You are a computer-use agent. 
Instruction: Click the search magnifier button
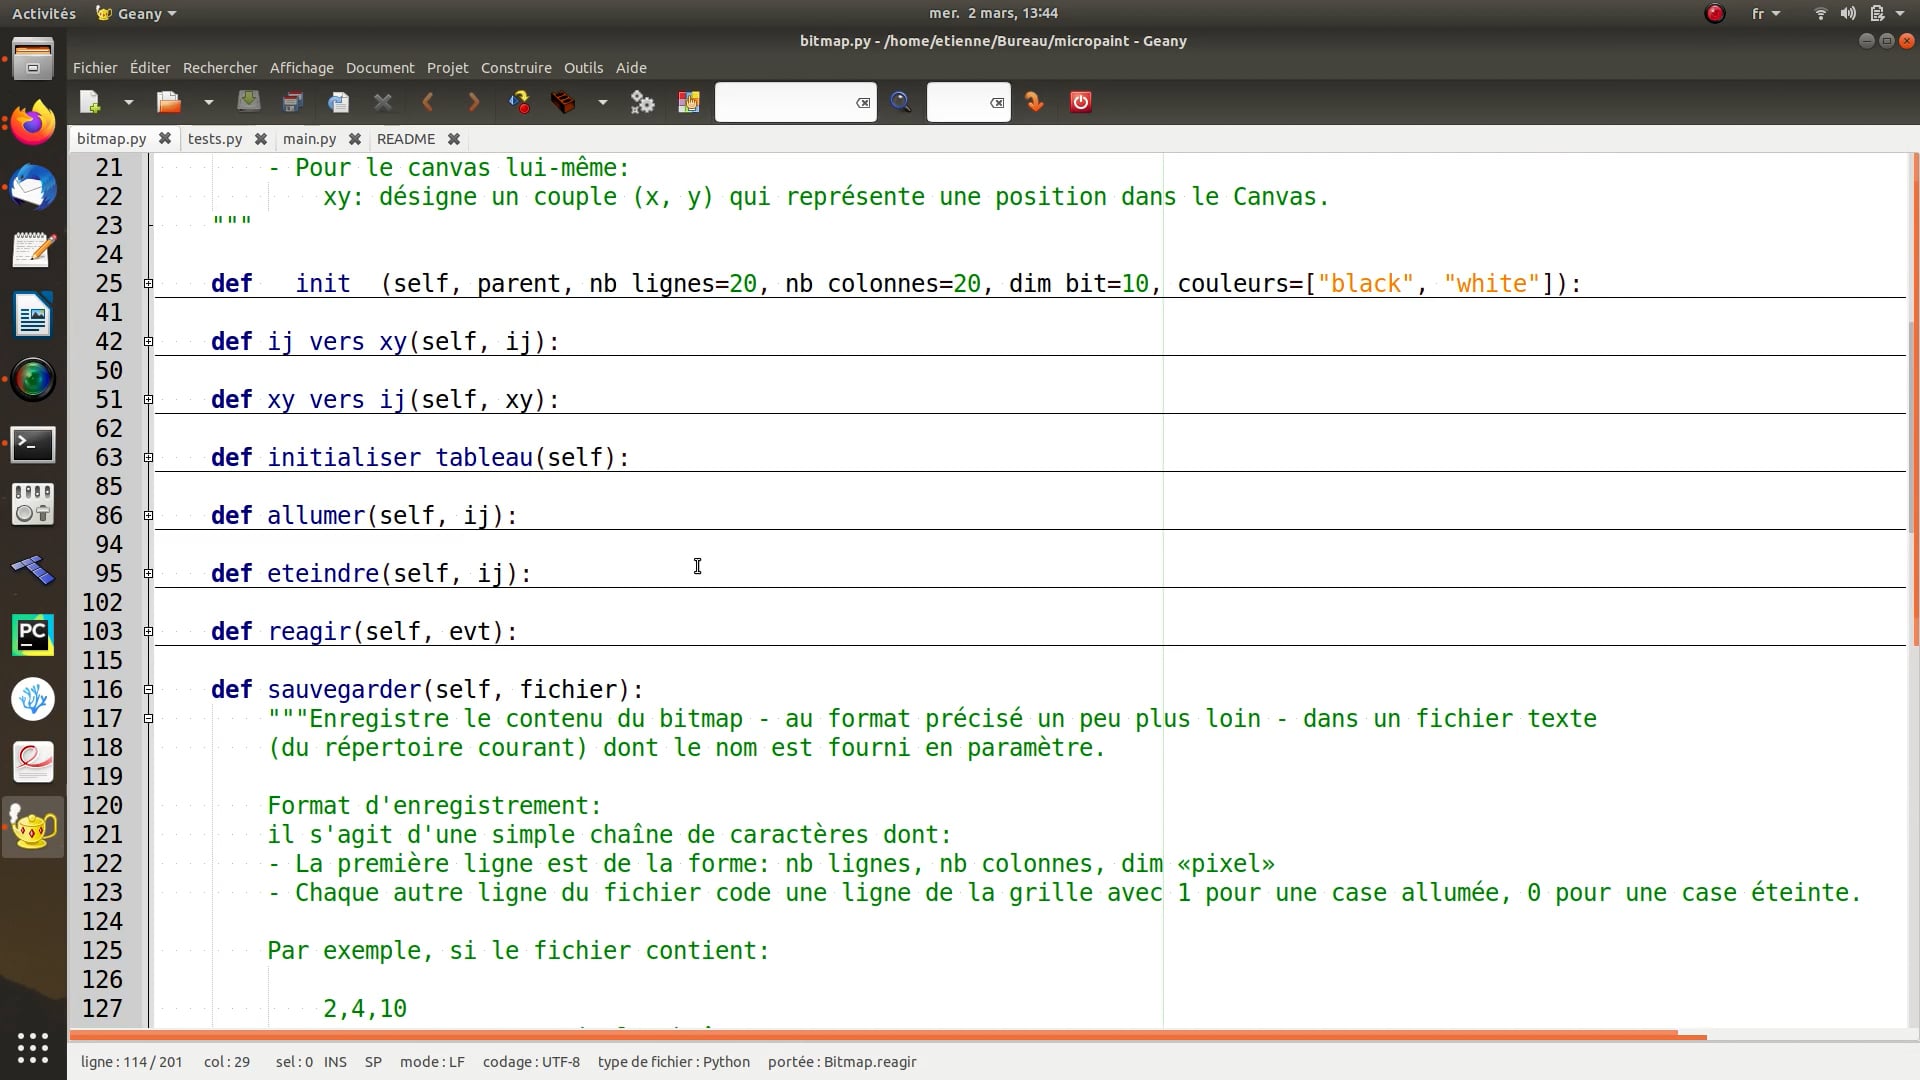click(900, 102)
